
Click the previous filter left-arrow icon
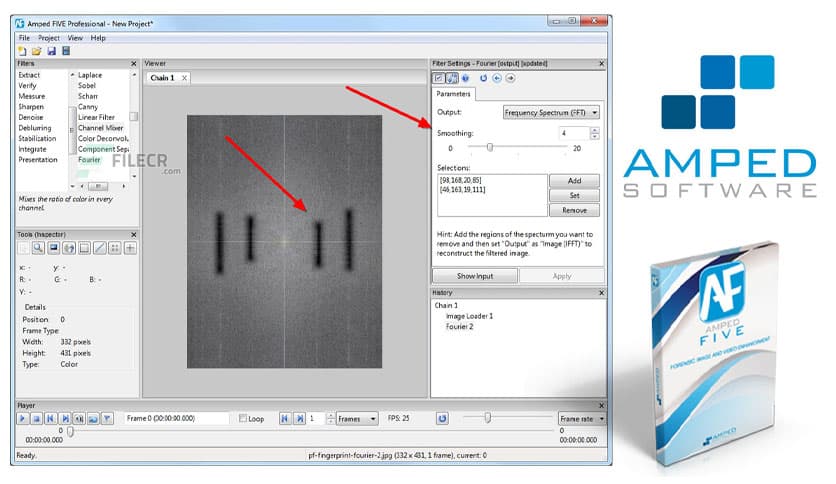click(x=497, y=78)
